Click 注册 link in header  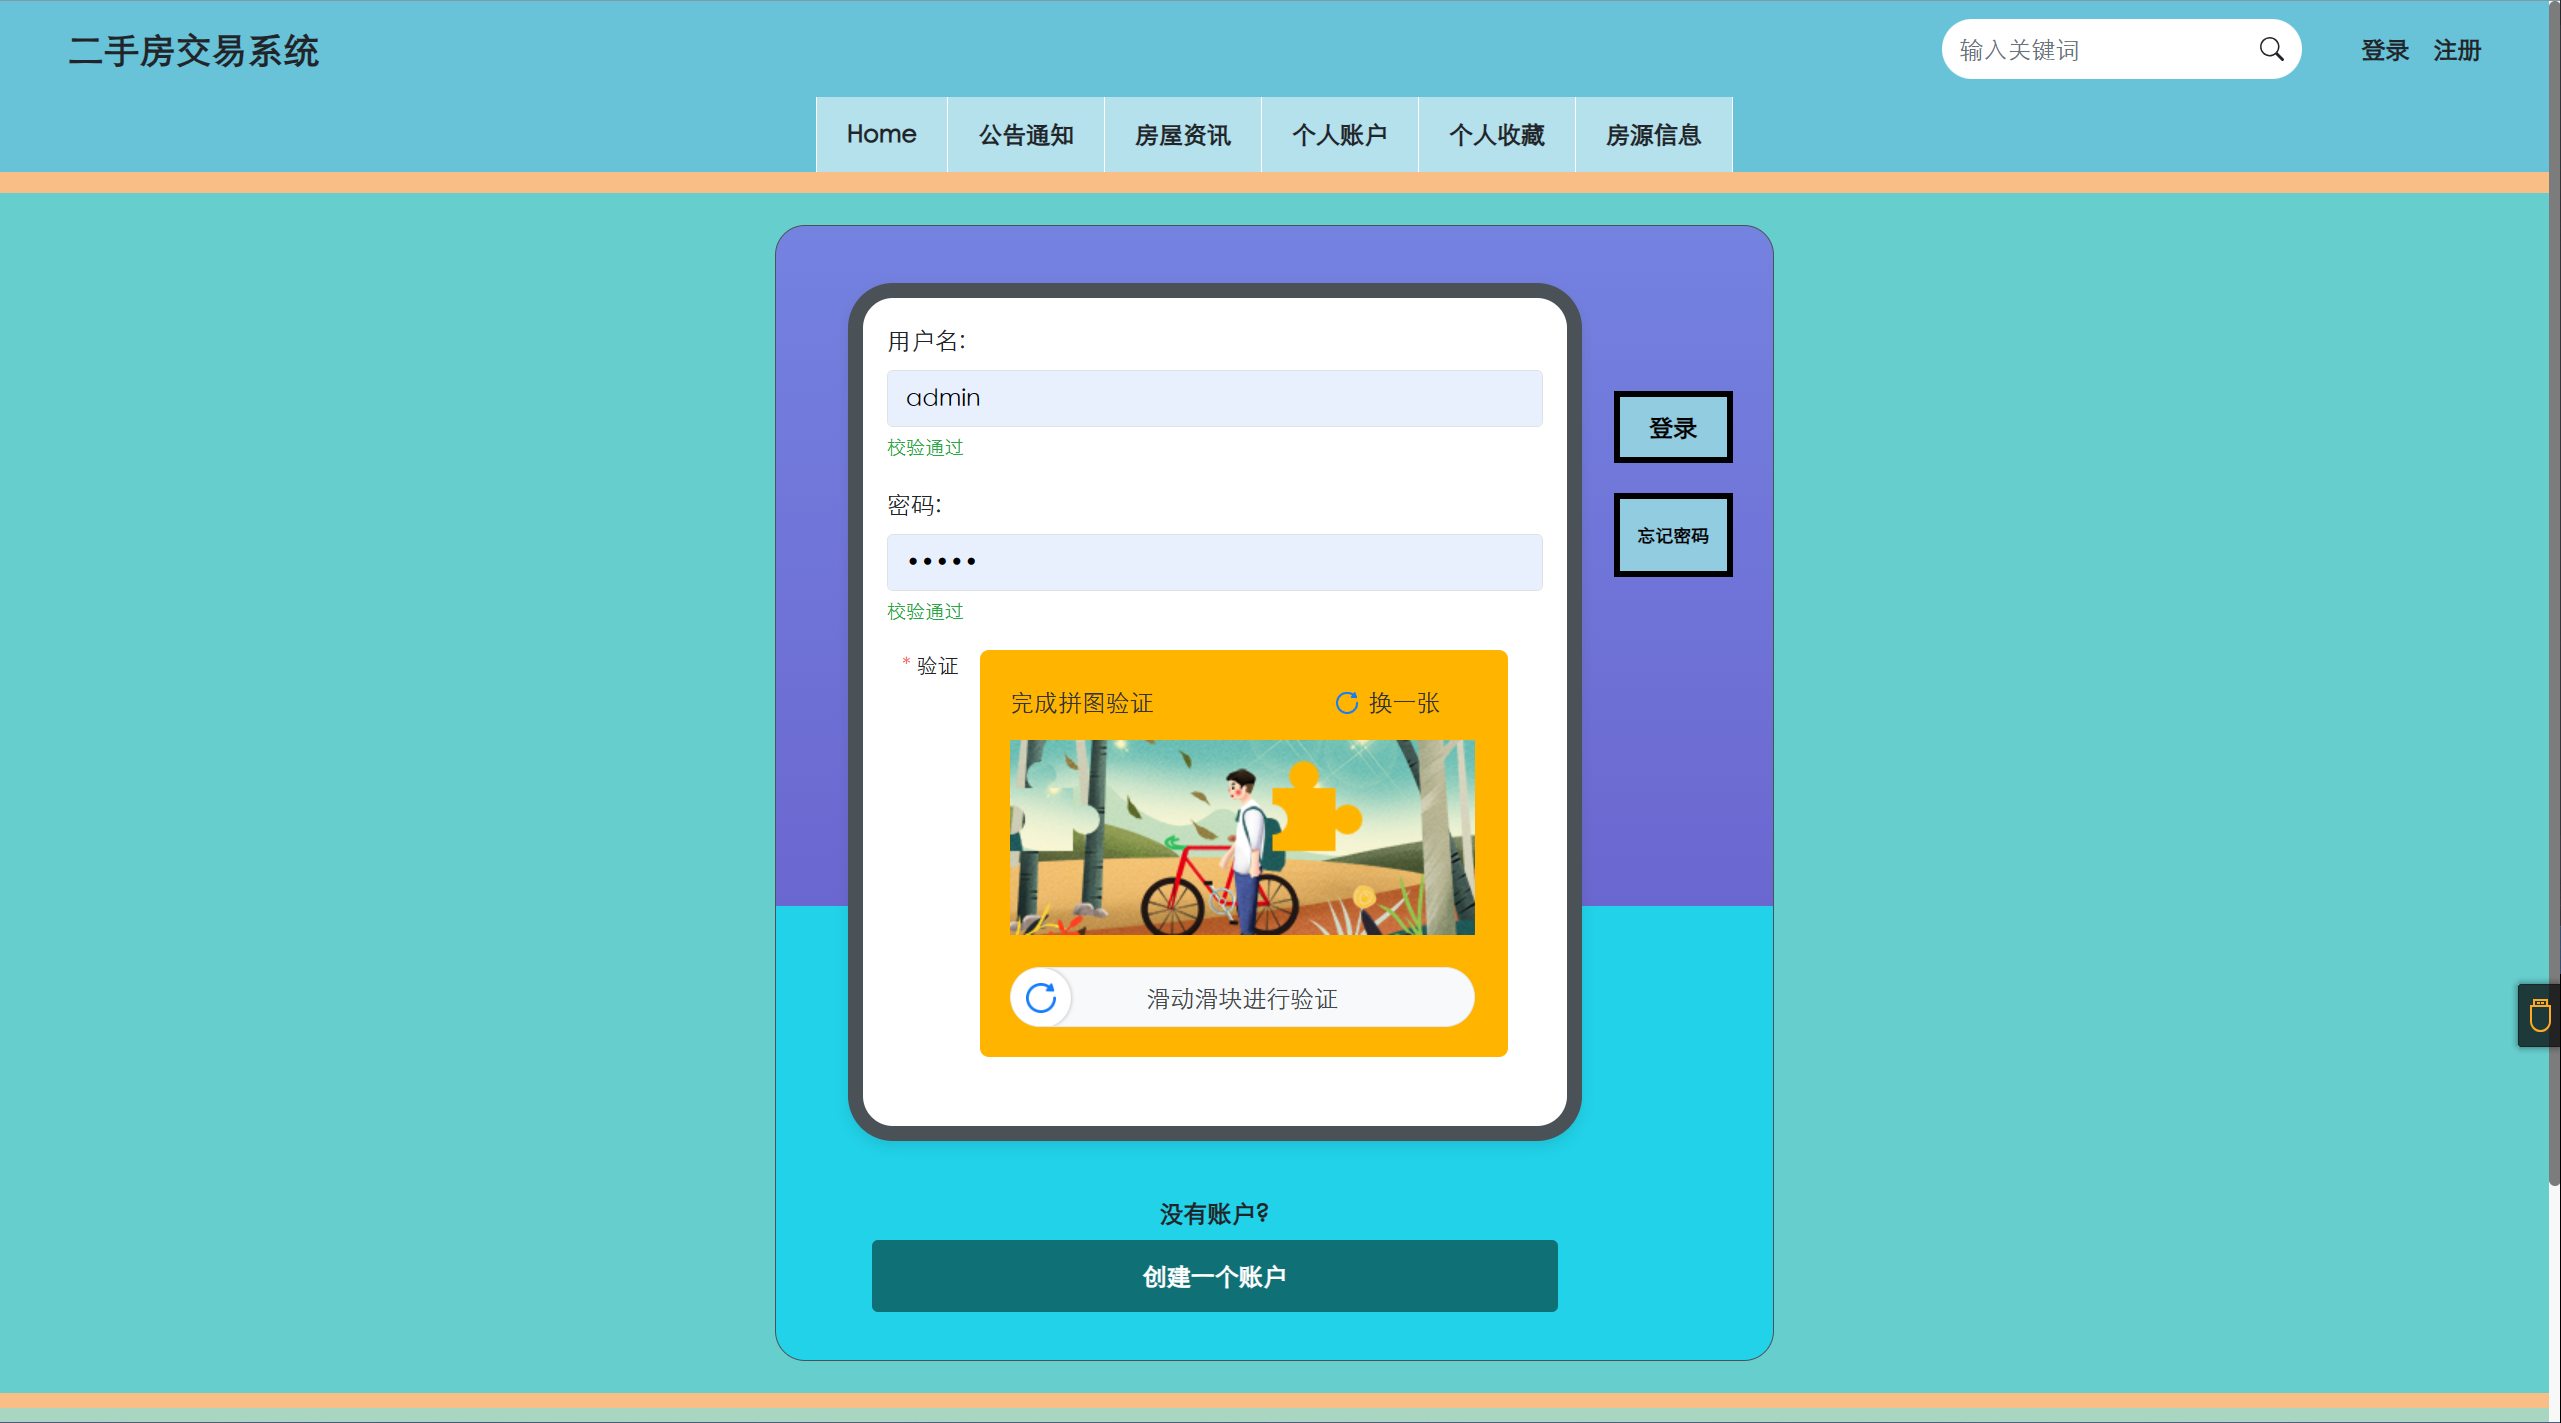click(2457, 50)
